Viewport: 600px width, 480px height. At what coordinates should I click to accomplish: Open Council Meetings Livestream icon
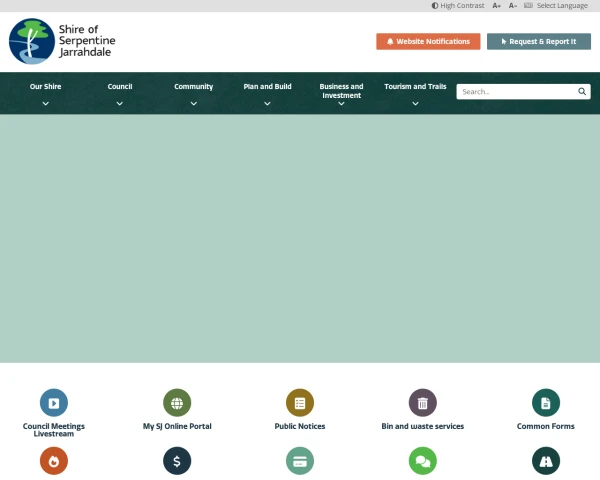point(54,403)
